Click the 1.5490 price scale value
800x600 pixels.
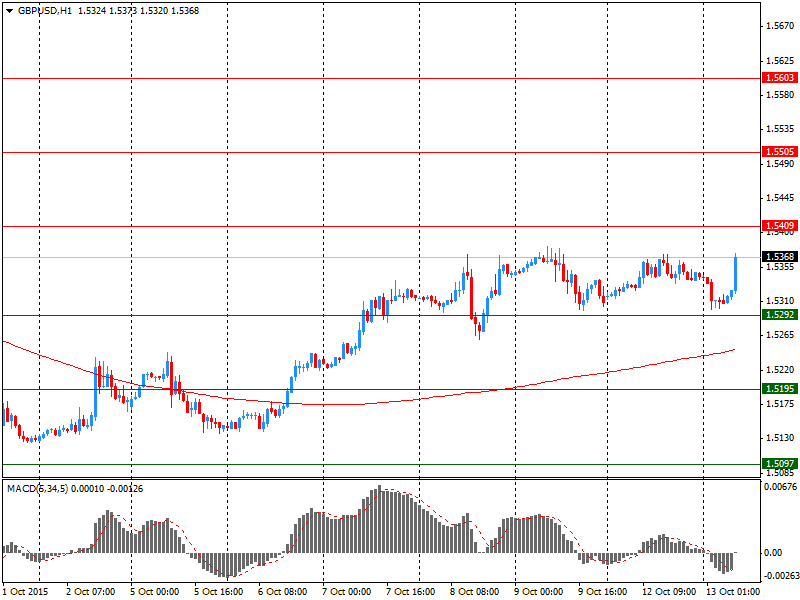[x=781, y=163]
